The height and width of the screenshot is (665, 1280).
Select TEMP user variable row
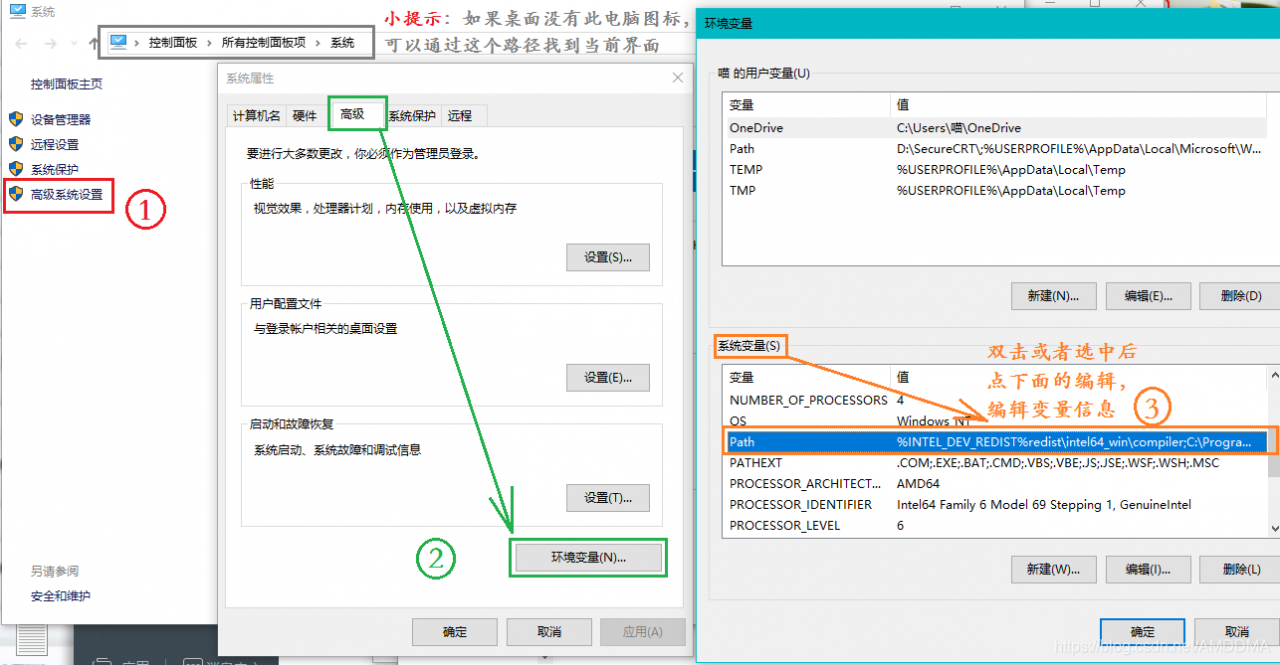pos(994,170)
